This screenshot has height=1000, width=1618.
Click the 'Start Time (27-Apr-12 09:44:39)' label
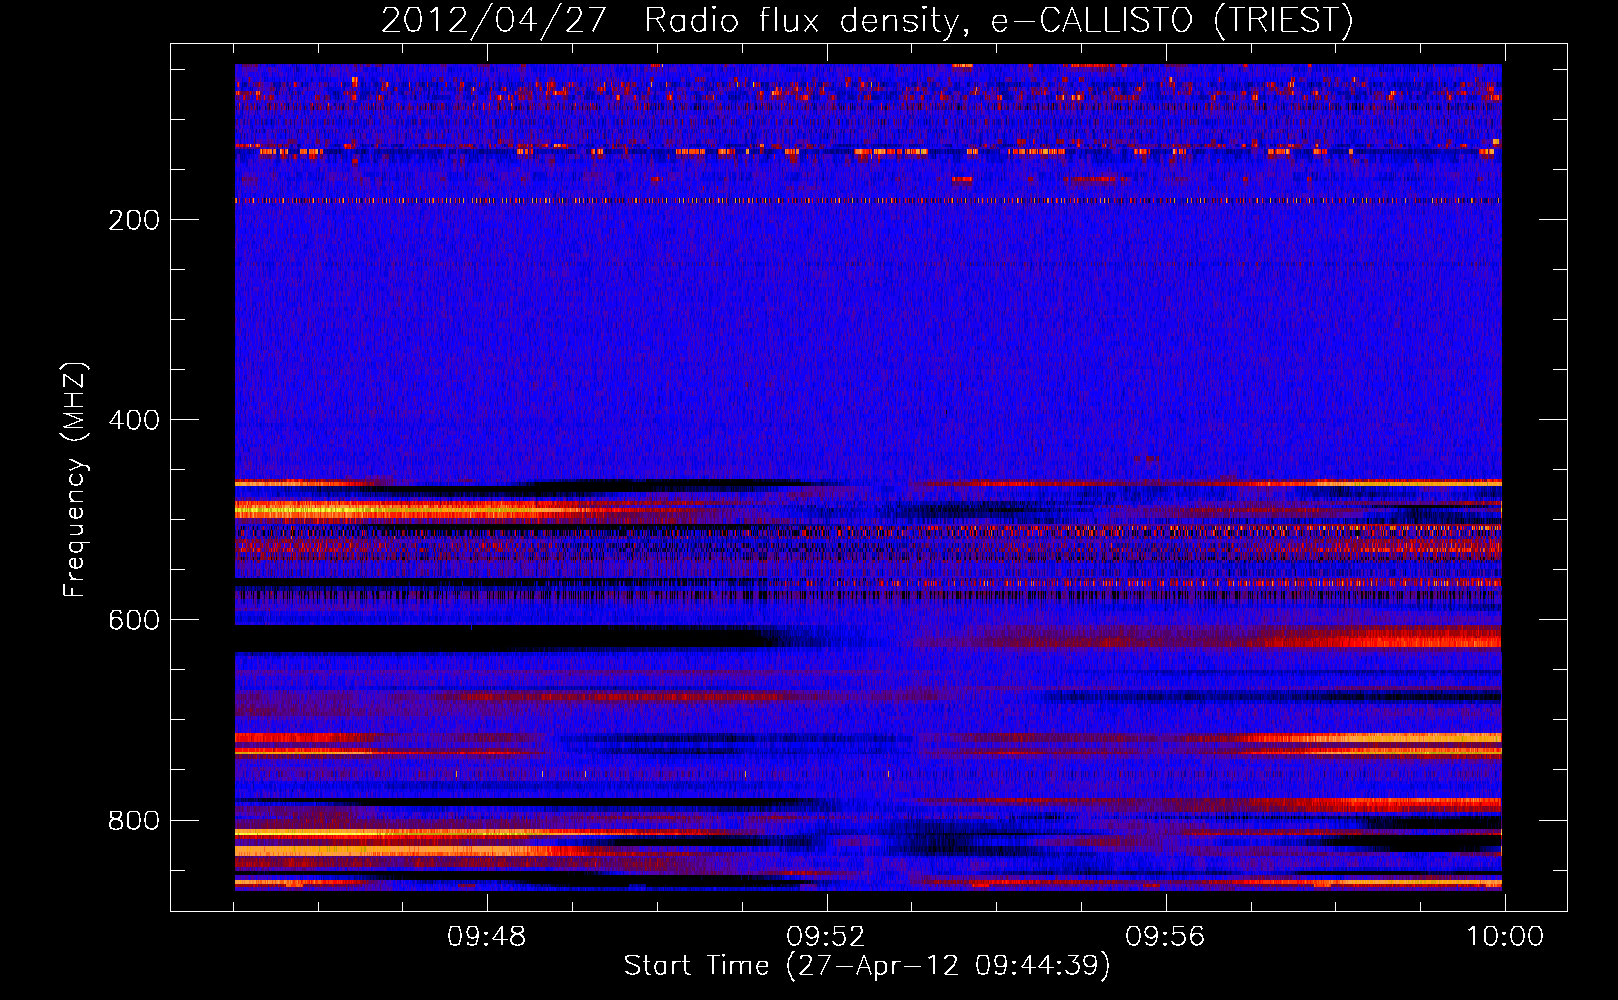(867, 966)
